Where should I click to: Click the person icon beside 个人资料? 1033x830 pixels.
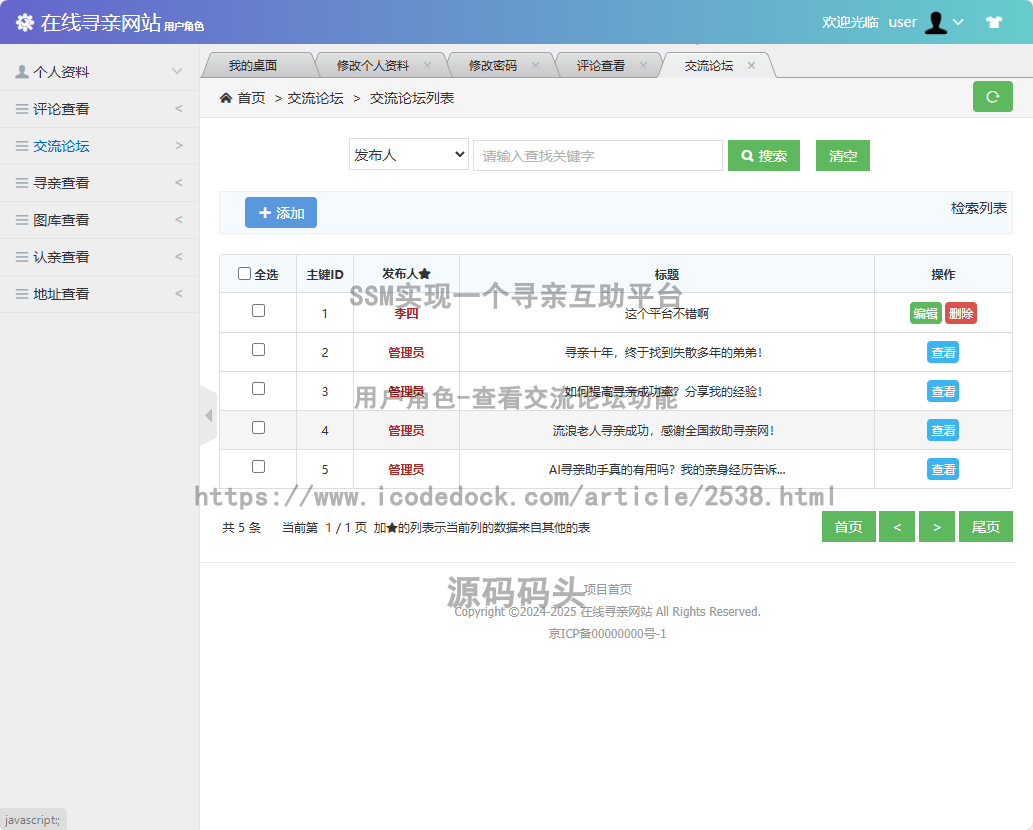coord(22,72)
